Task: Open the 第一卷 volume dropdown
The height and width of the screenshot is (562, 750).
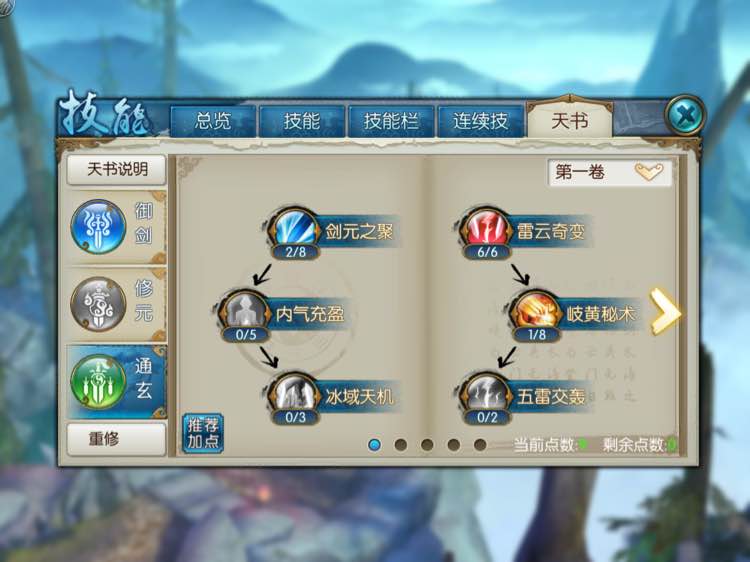Action: click(609, 172)
